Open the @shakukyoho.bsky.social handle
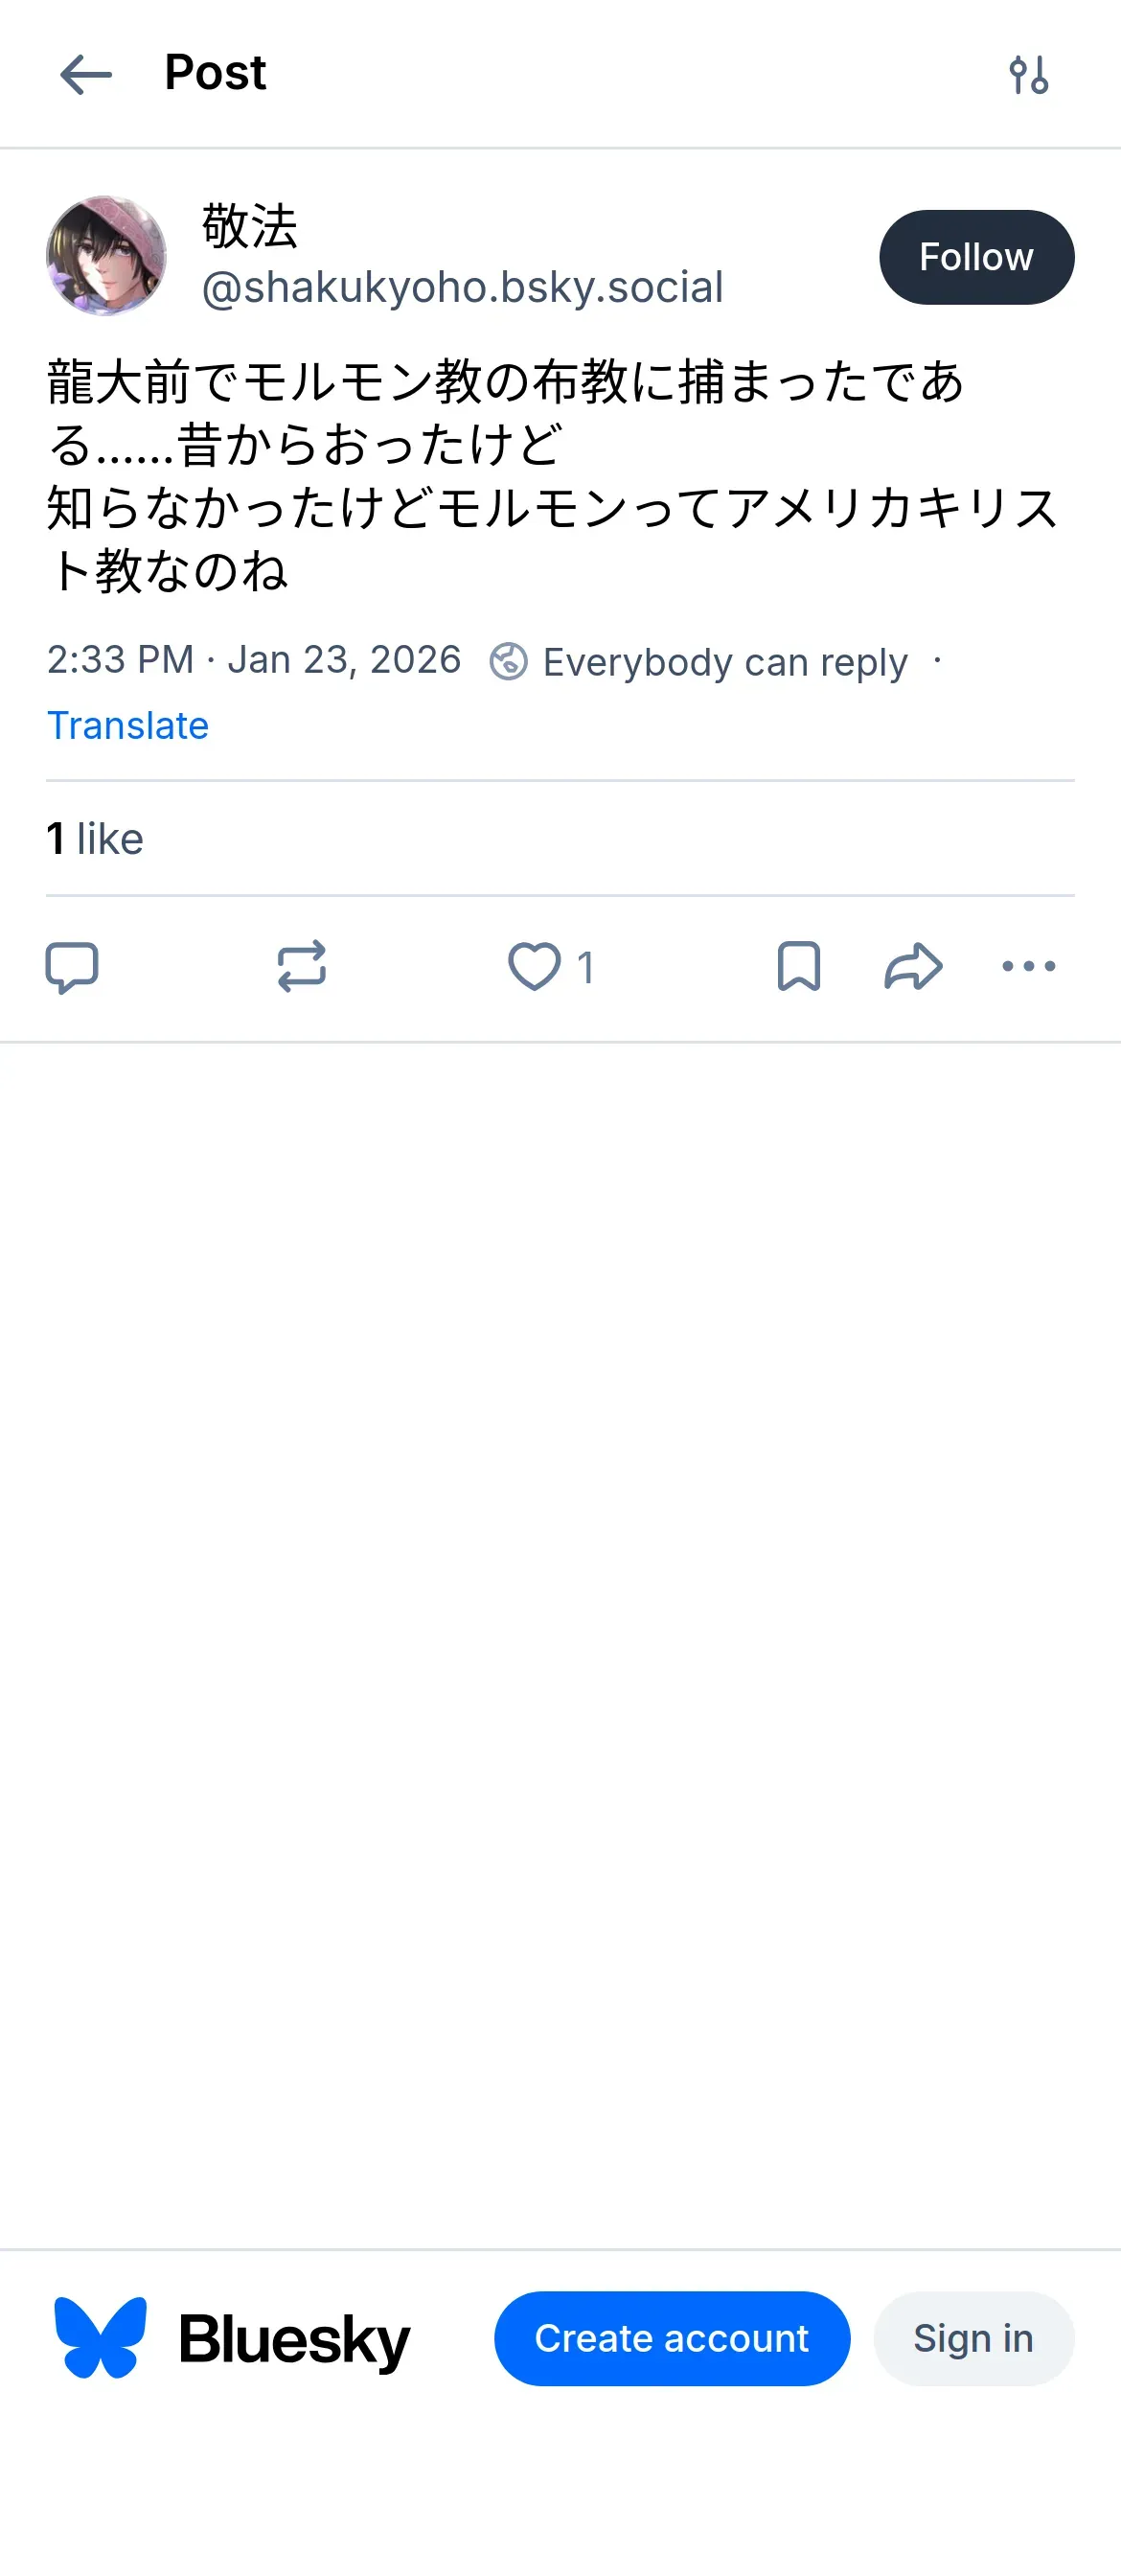The image size is (1121, 2576). pos(462,288)
